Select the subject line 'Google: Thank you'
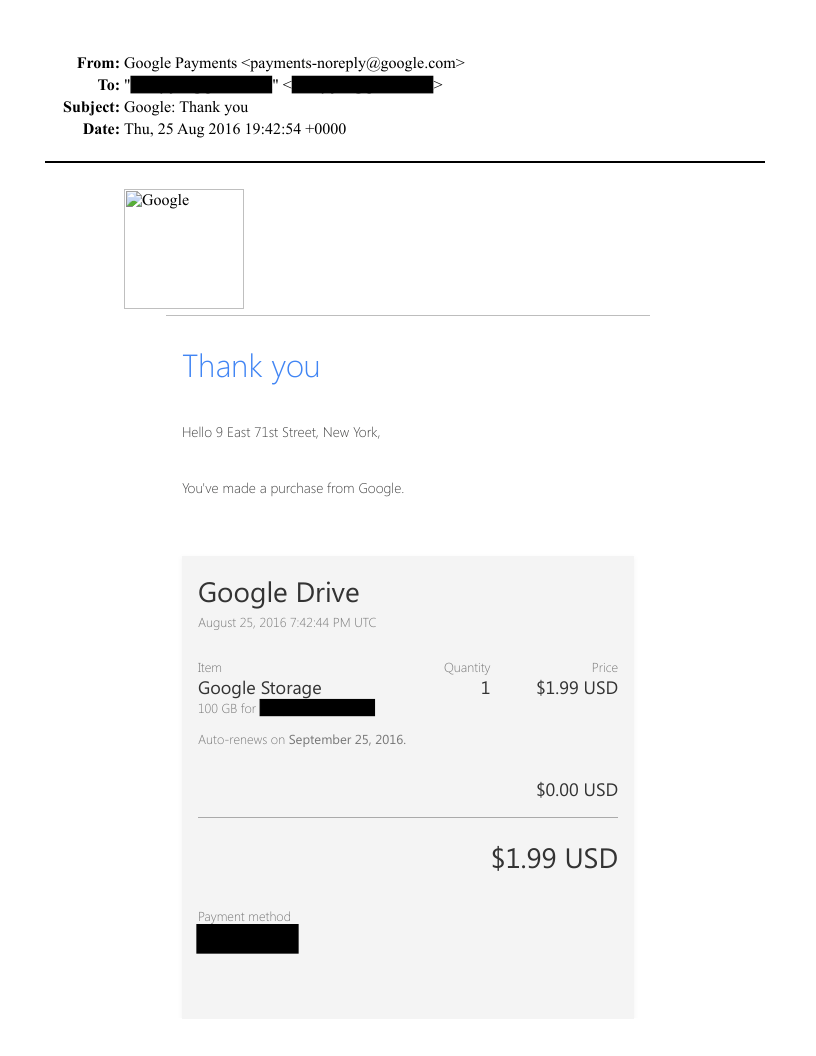 186,107
